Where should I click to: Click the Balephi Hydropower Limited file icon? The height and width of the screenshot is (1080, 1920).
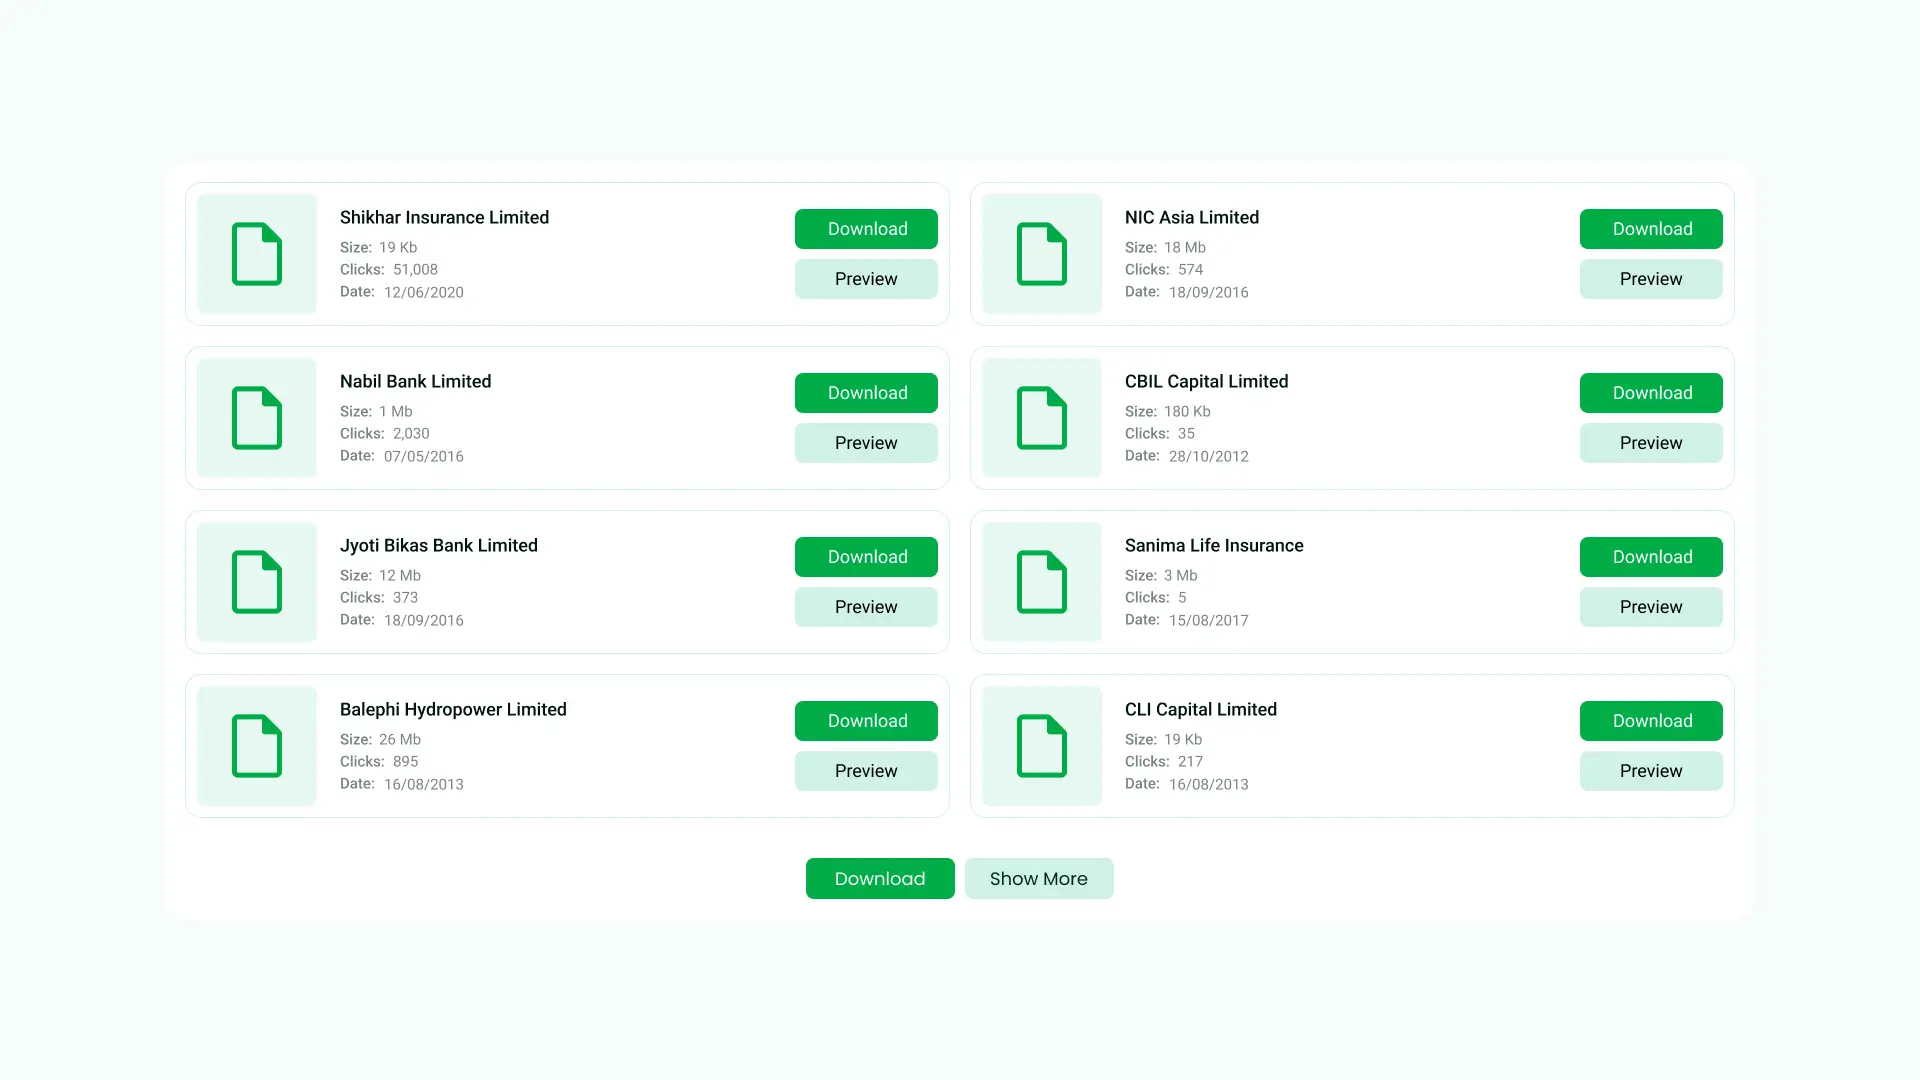(256, 746)
